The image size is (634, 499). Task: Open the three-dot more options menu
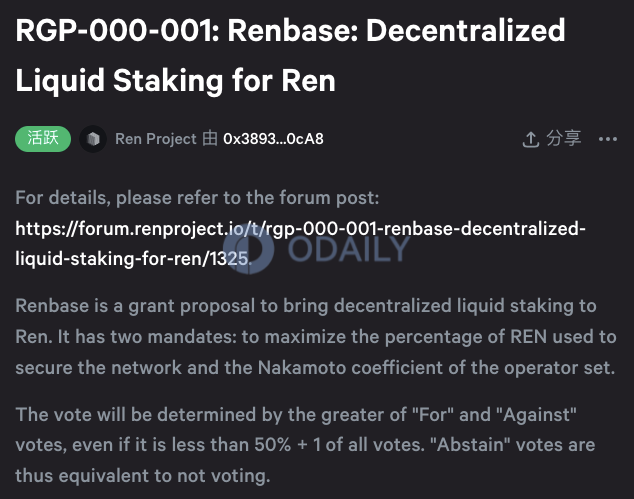(608, 140)
